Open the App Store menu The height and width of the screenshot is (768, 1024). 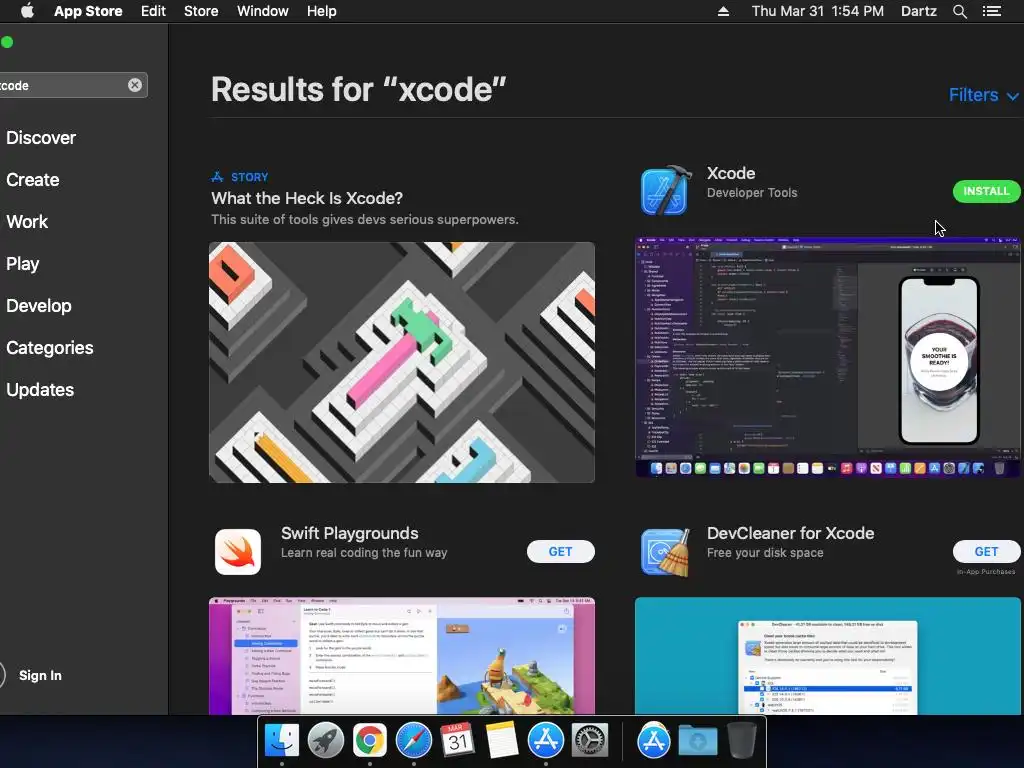(88, 11)
